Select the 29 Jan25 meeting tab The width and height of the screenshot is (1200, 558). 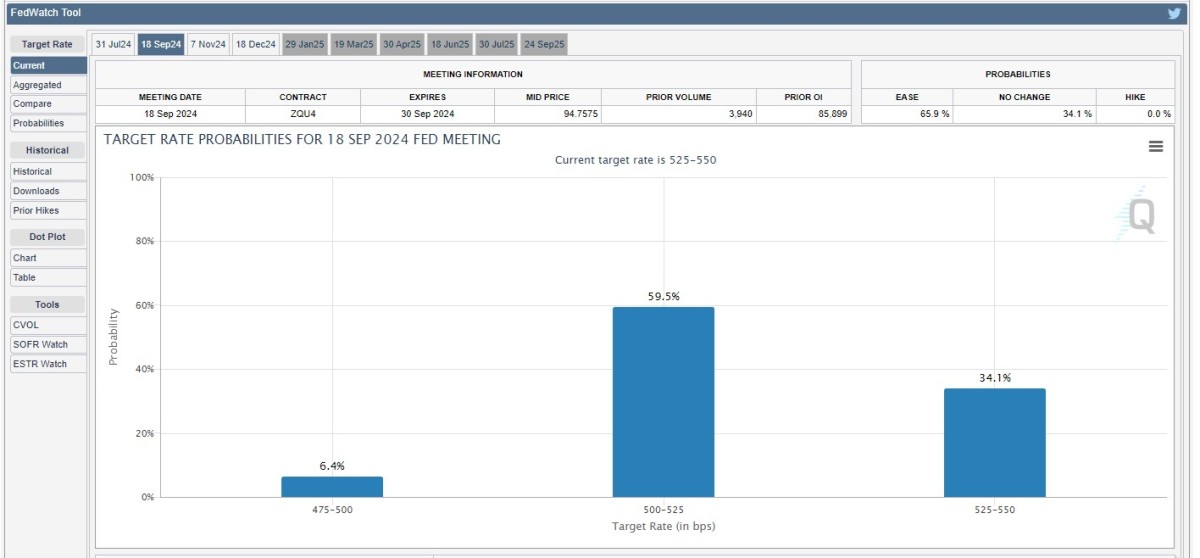(304, 44)
